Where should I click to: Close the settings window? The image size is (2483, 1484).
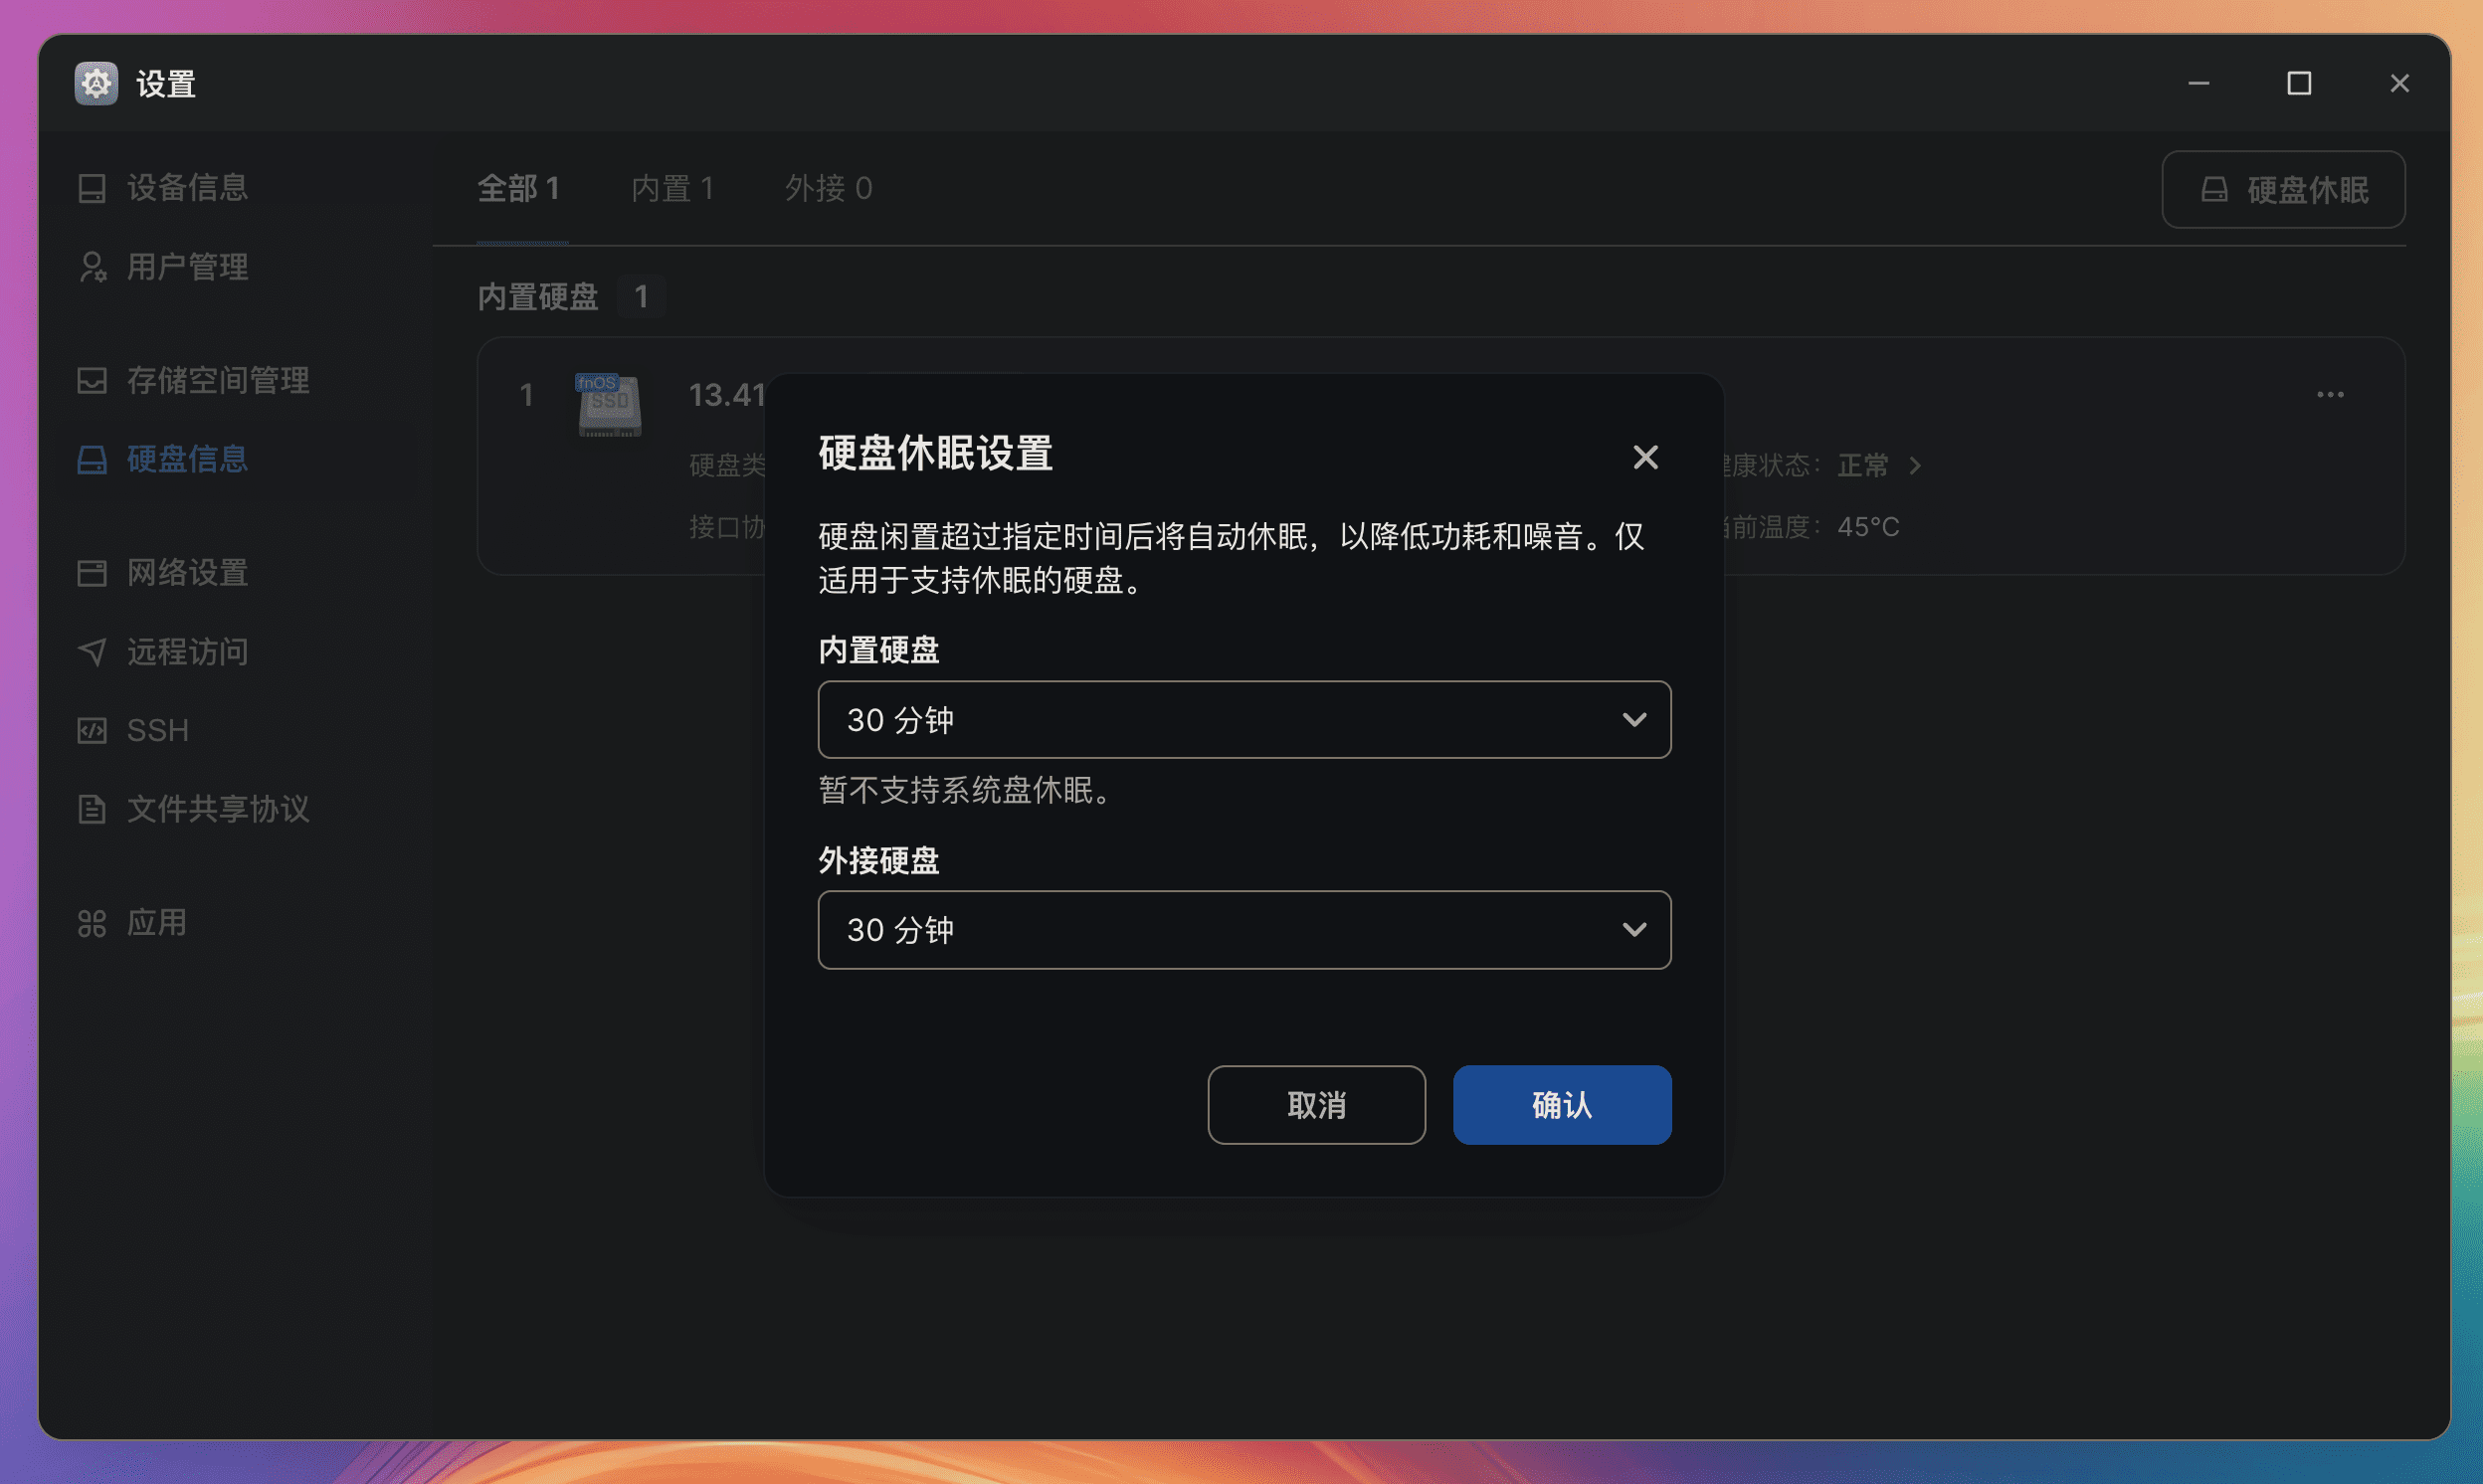tap(2399, 83)
